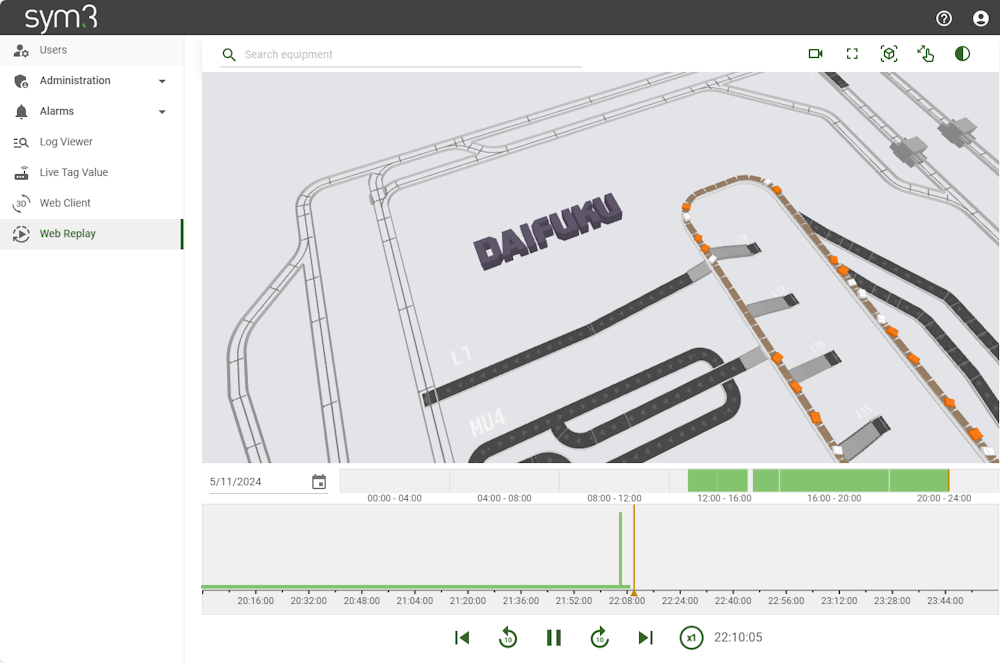Click the search magnifier icon
Screen dimensions: 1000x663
coord(228,55)
